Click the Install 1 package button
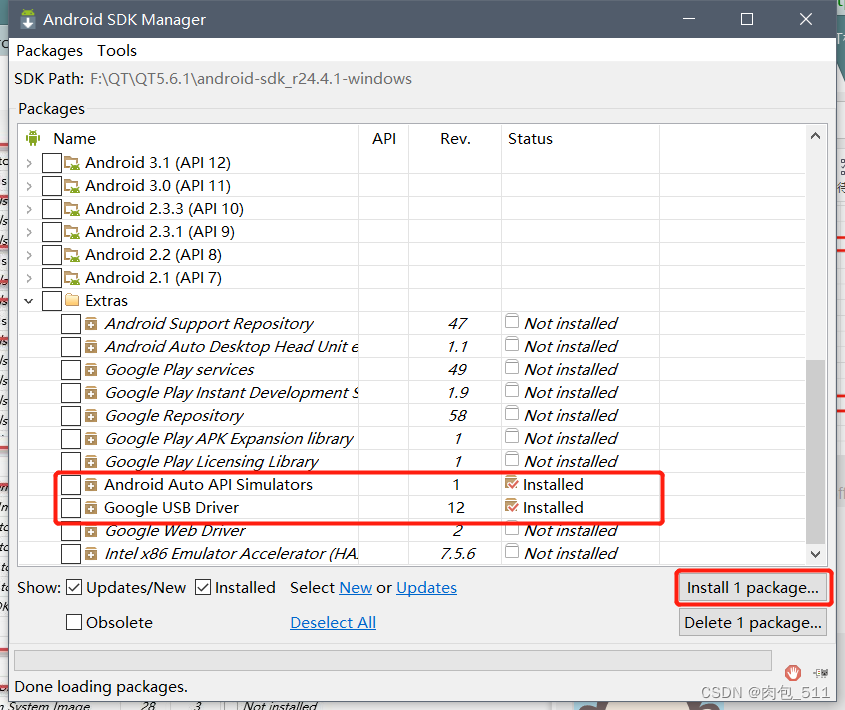This screenshot has width=845, height=710. (x=753, y=588)
